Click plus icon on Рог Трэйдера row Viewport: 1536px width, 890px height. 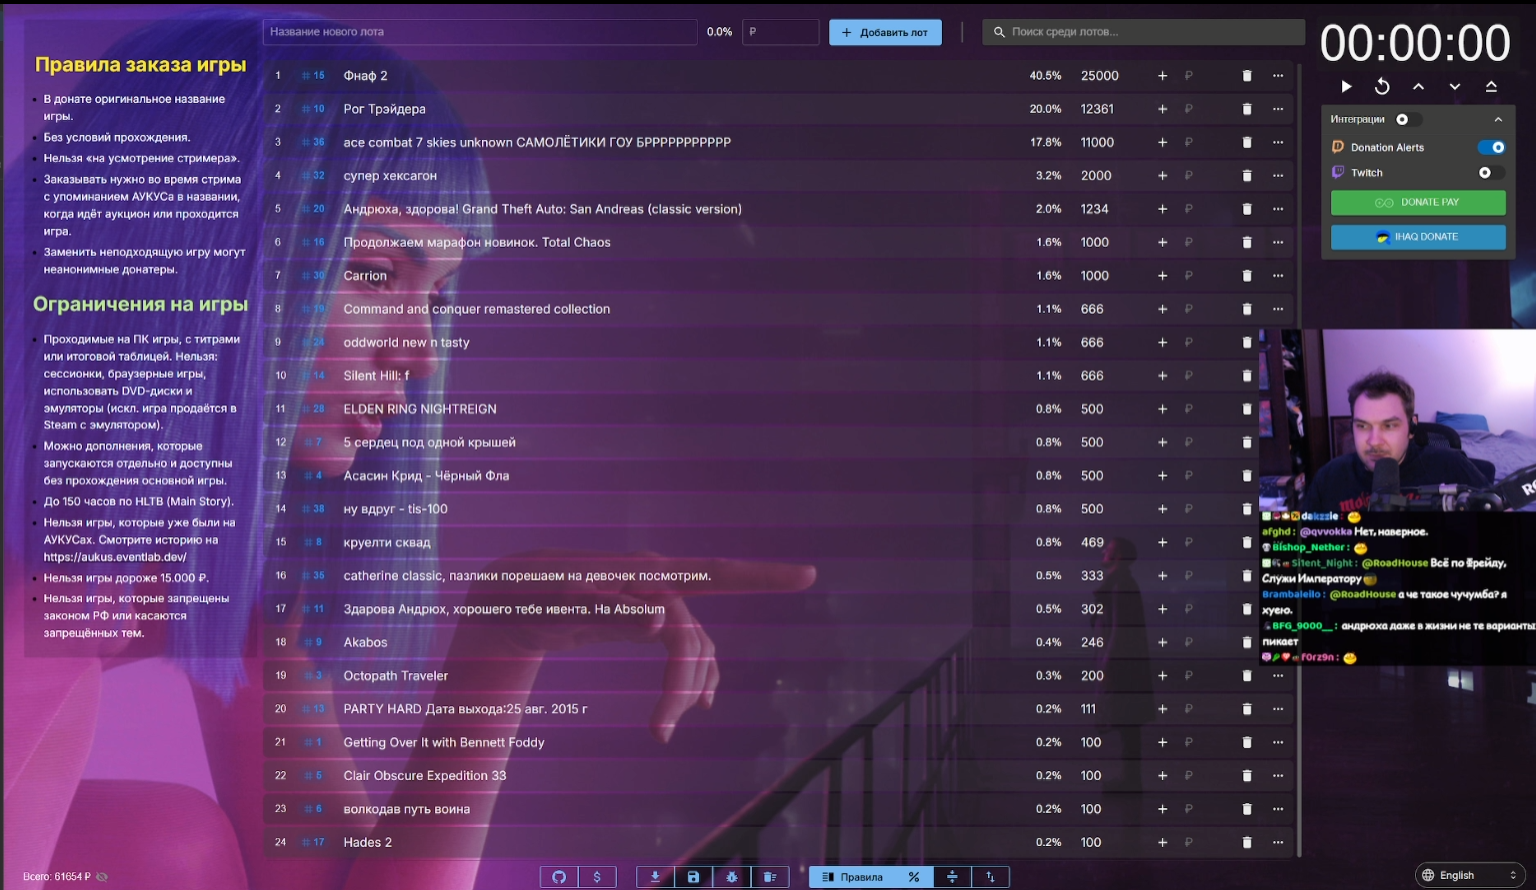(1162, 109)
